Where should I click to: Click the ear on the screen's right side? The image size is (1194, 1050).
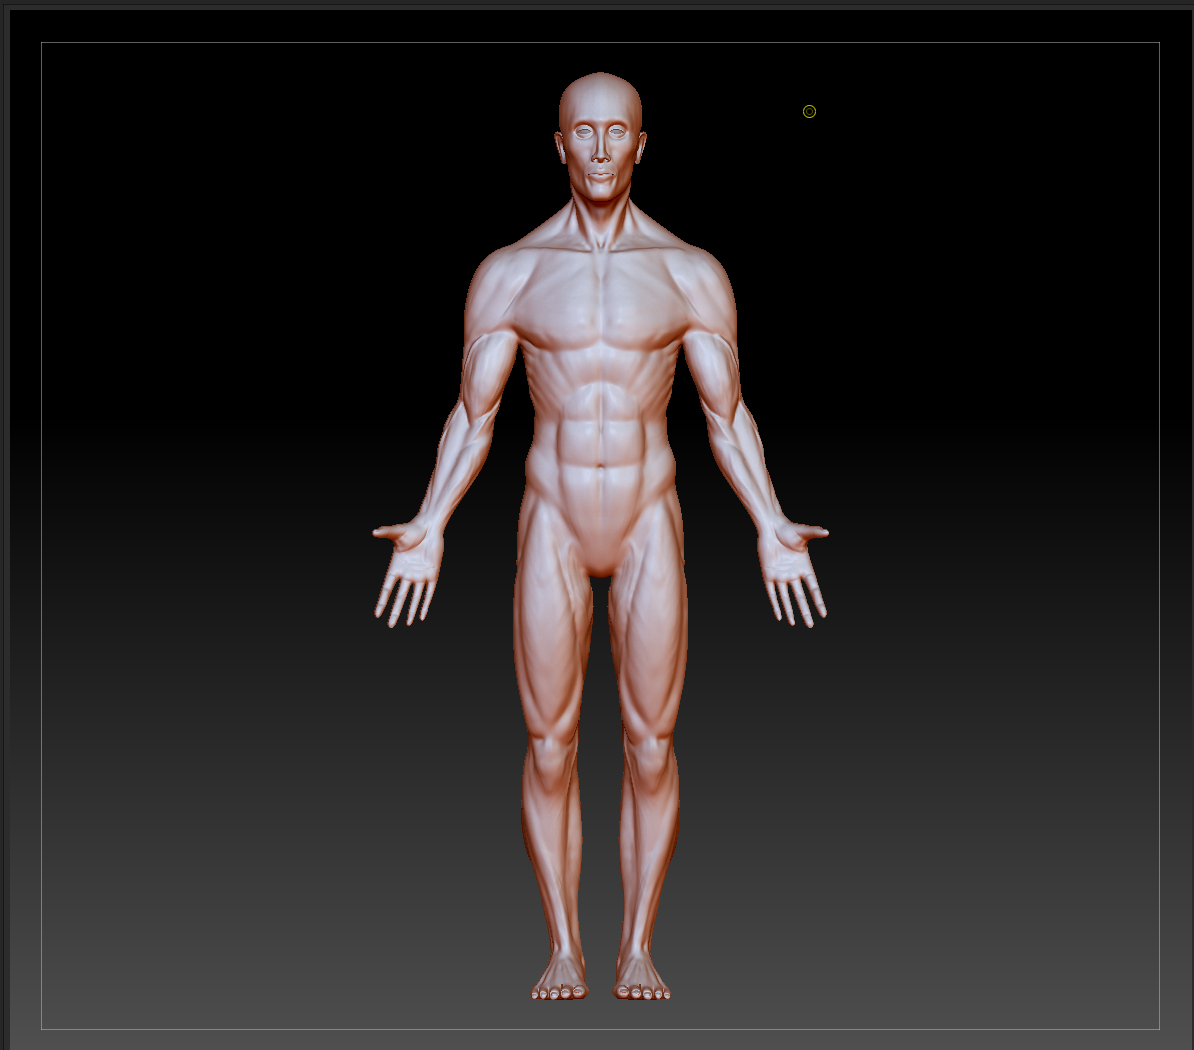pyautogui.click(x=641, y=147)
